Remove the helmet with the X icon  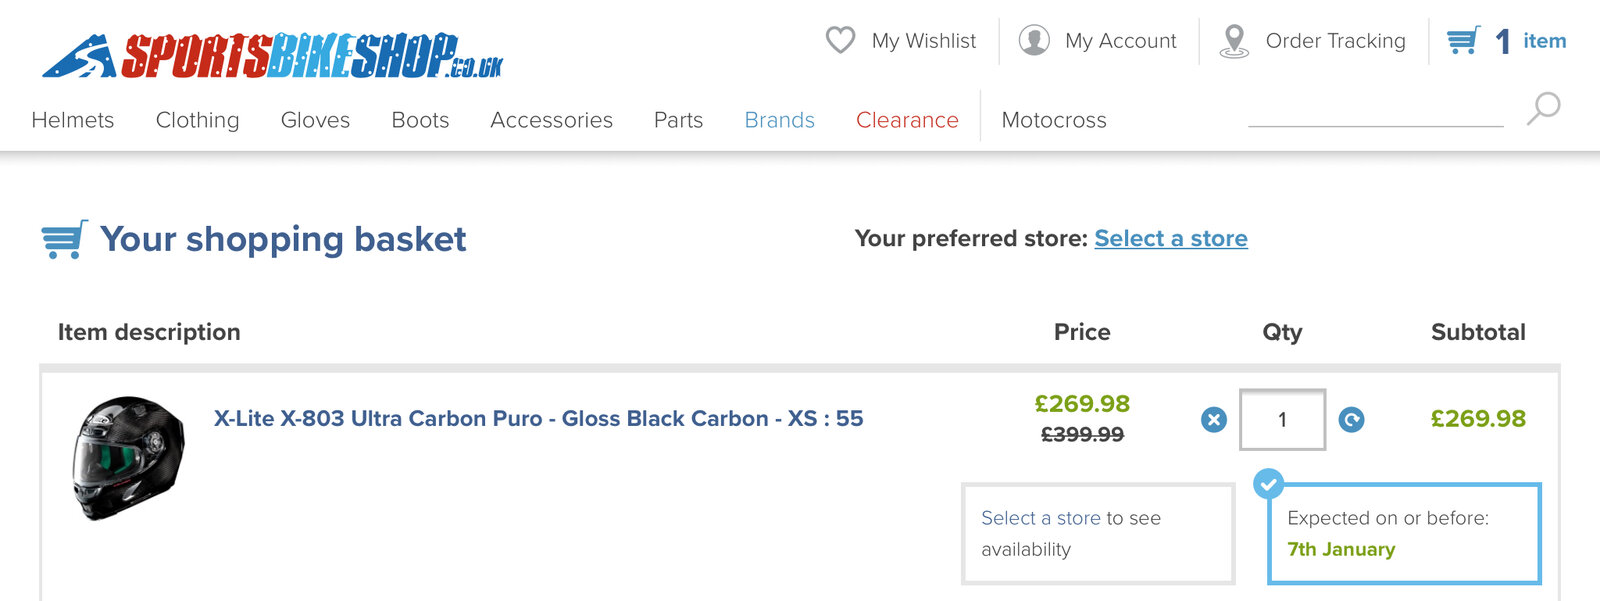coord(1214,420)
